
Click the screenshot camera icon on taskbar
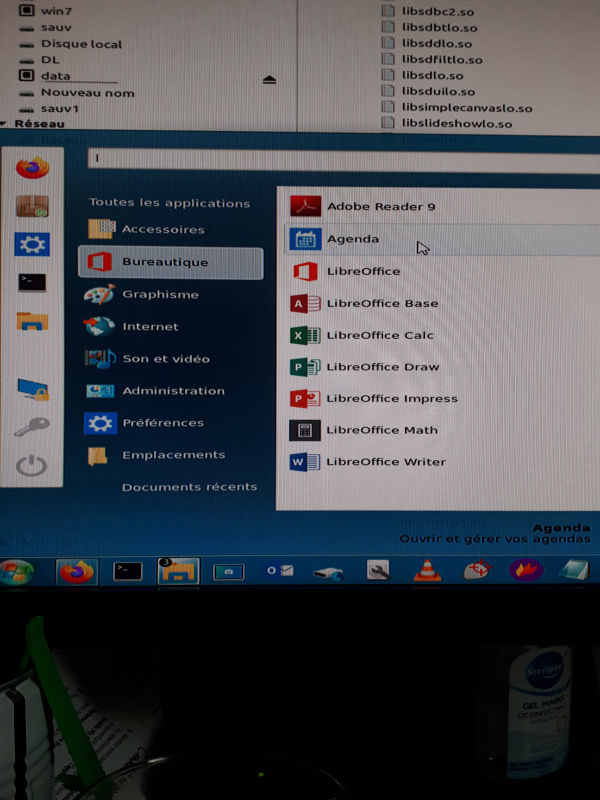[229, 572]
